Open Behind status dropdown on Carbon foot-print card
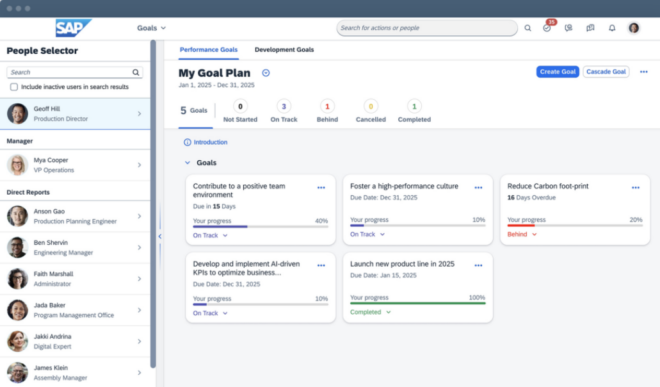 click(x=522, y=234)
